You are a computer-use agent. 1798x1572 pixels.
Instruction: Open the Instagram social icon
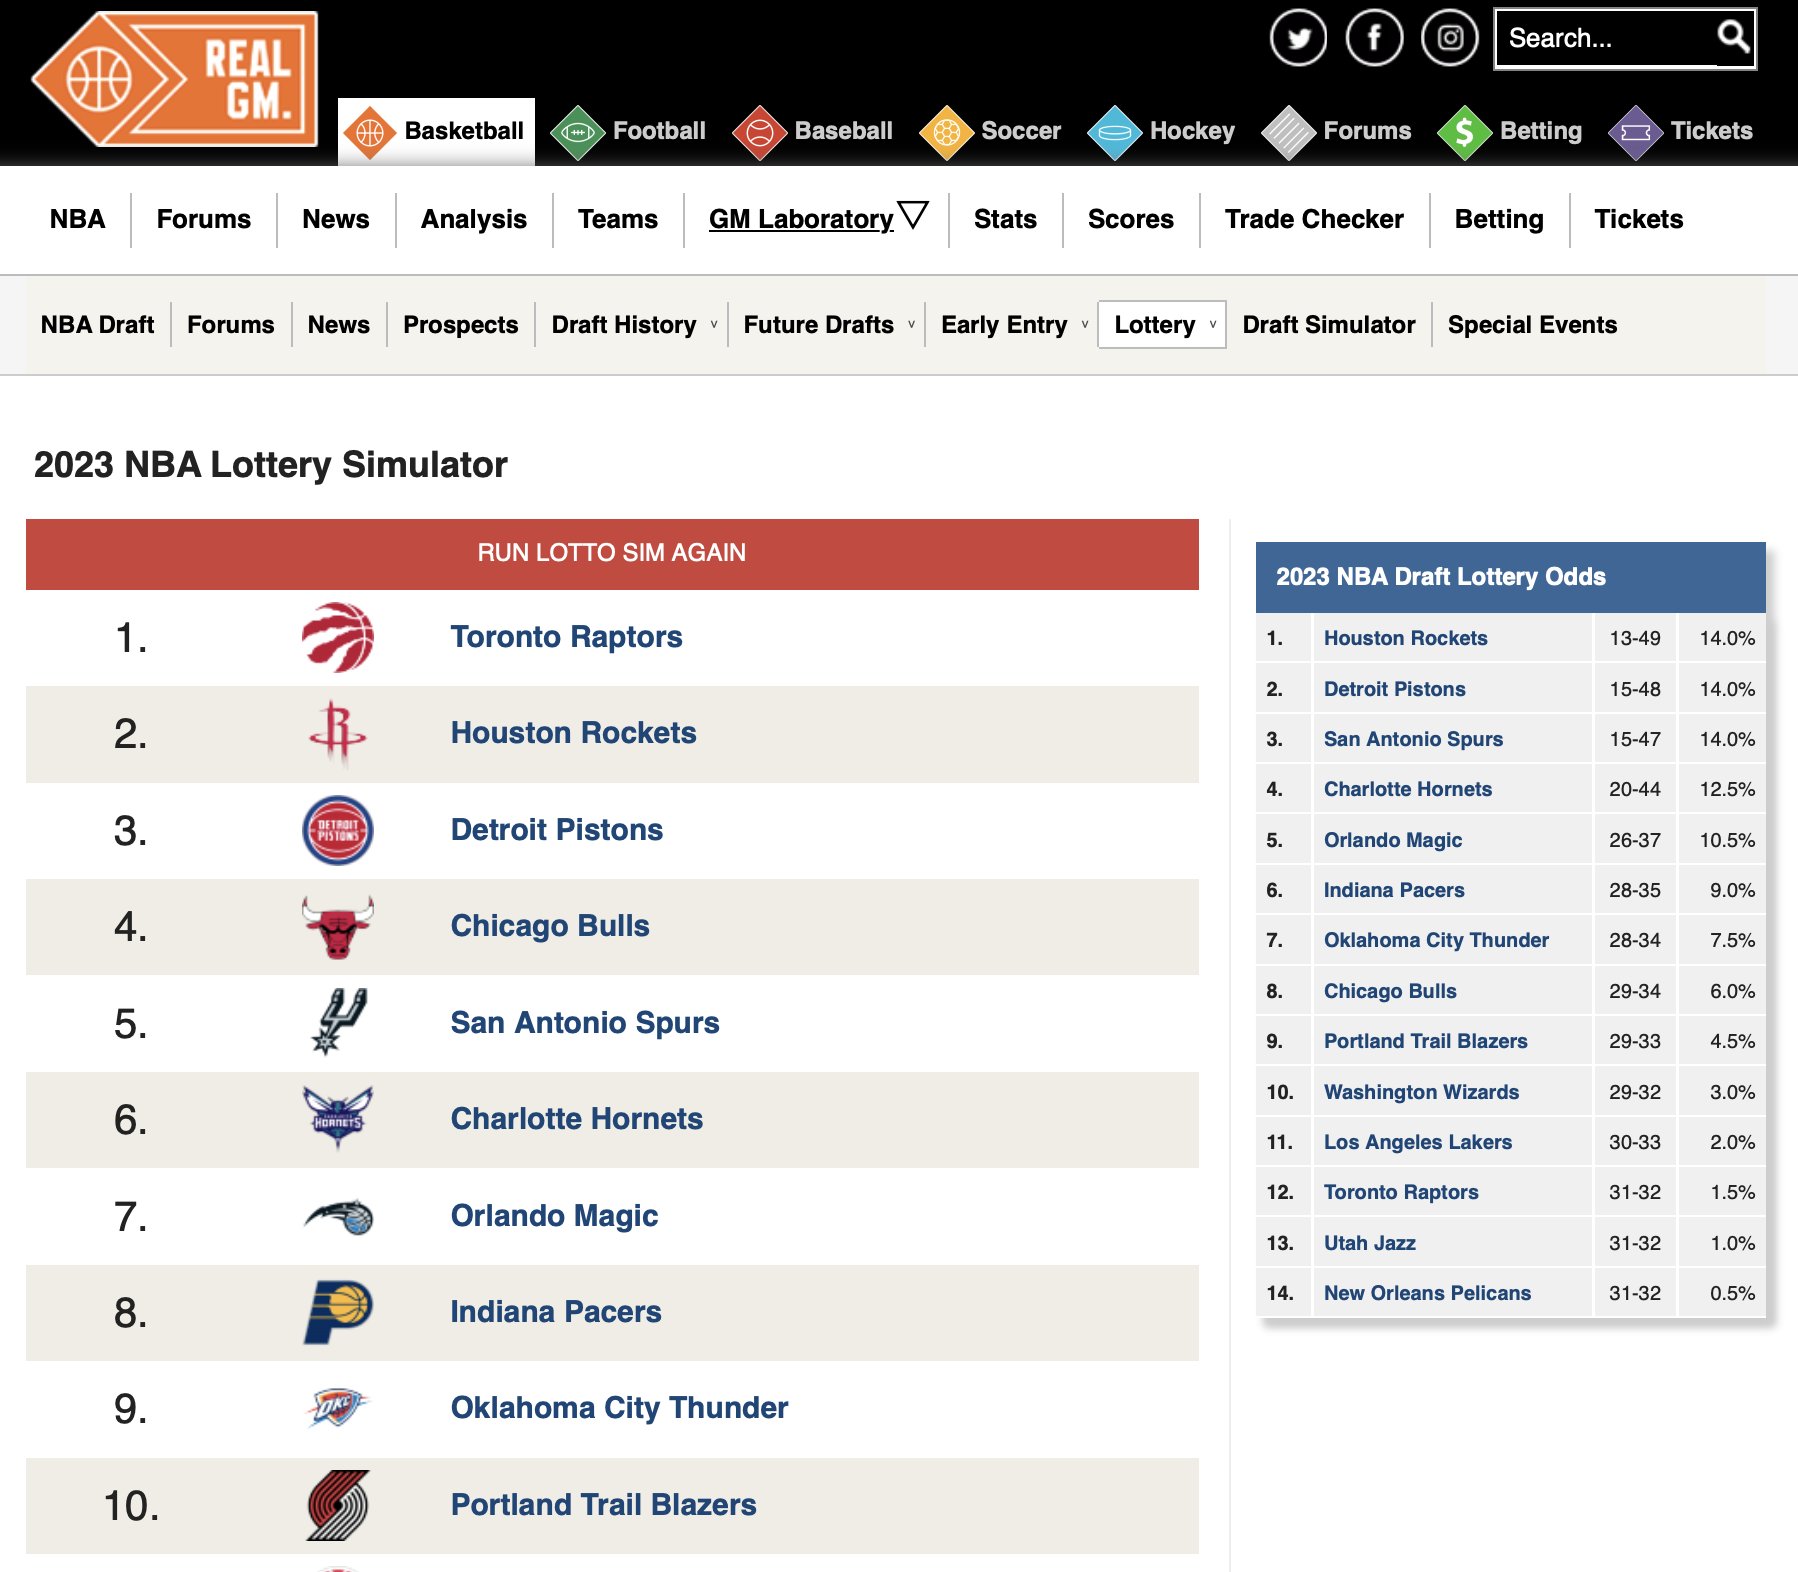click(x=1450, y=38)
